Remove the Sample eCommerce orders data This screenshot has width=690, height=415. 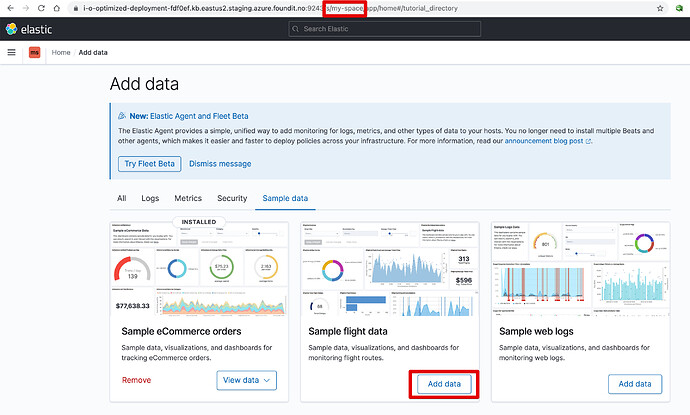click(x=136, y=380)
